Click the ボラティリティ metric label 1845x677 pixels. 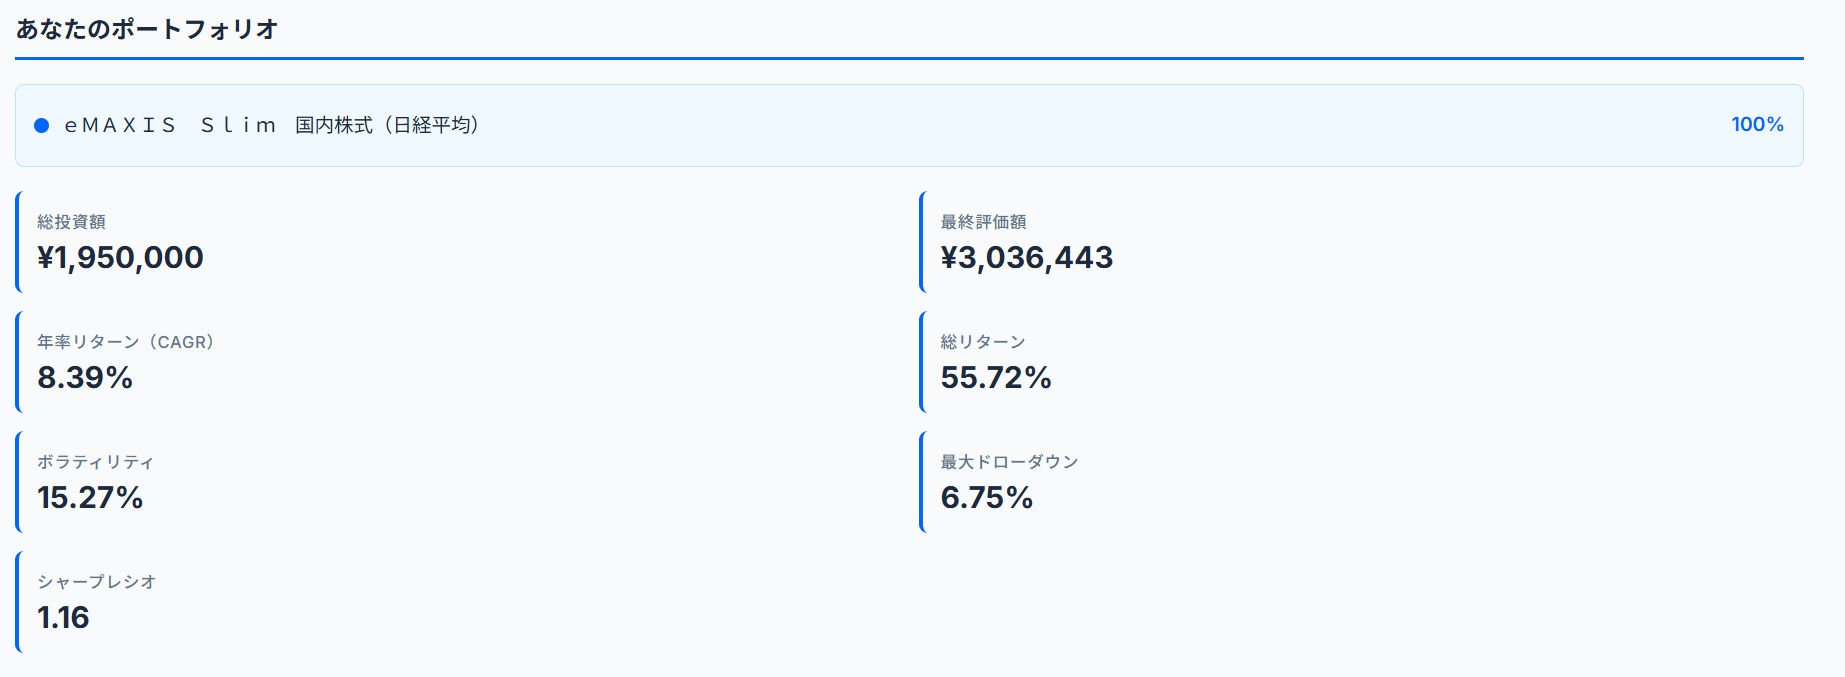pos(94,461)
